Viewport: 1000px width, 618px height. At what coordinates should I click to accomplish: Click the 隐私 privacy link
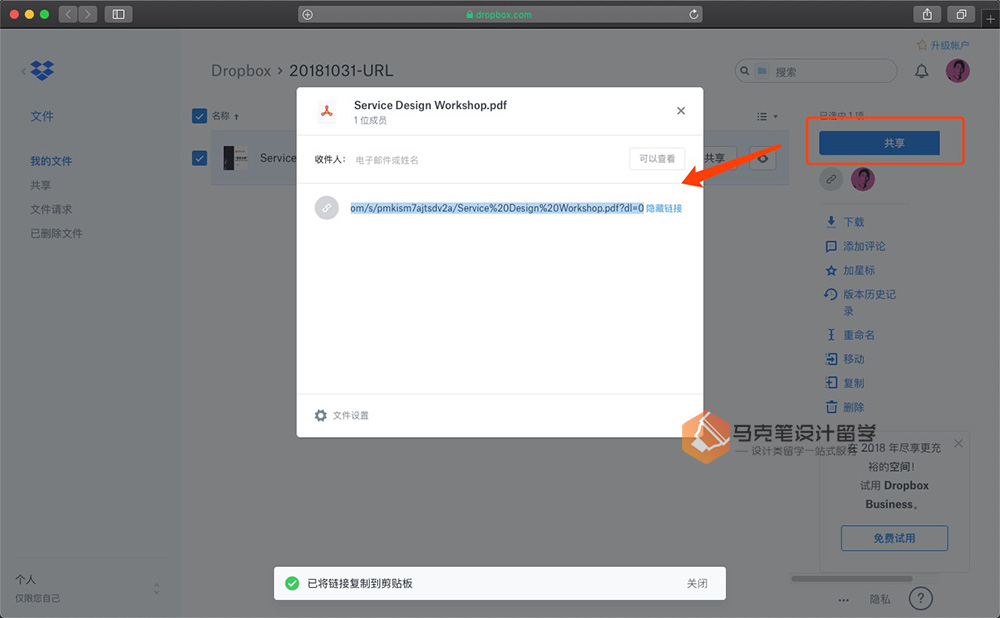pyautogui.click(x=880, y=600)
